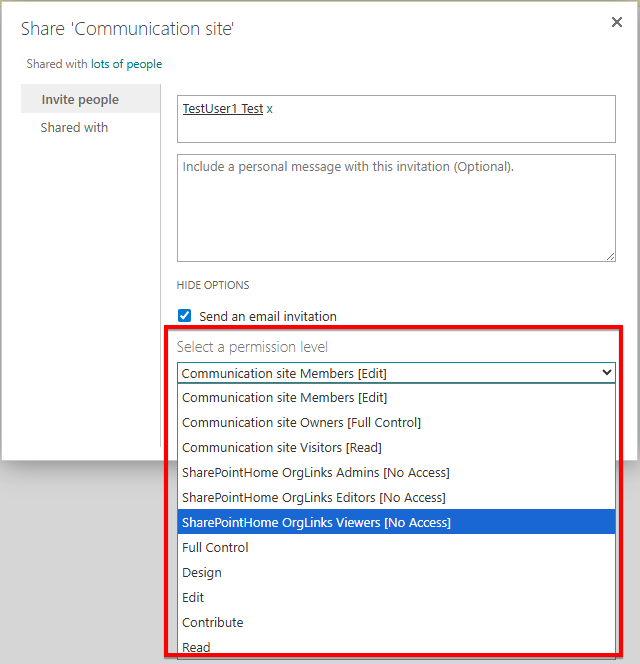Remove TestUser1 Test with the x
The image size is (640, 664).
tap(269, 109)
